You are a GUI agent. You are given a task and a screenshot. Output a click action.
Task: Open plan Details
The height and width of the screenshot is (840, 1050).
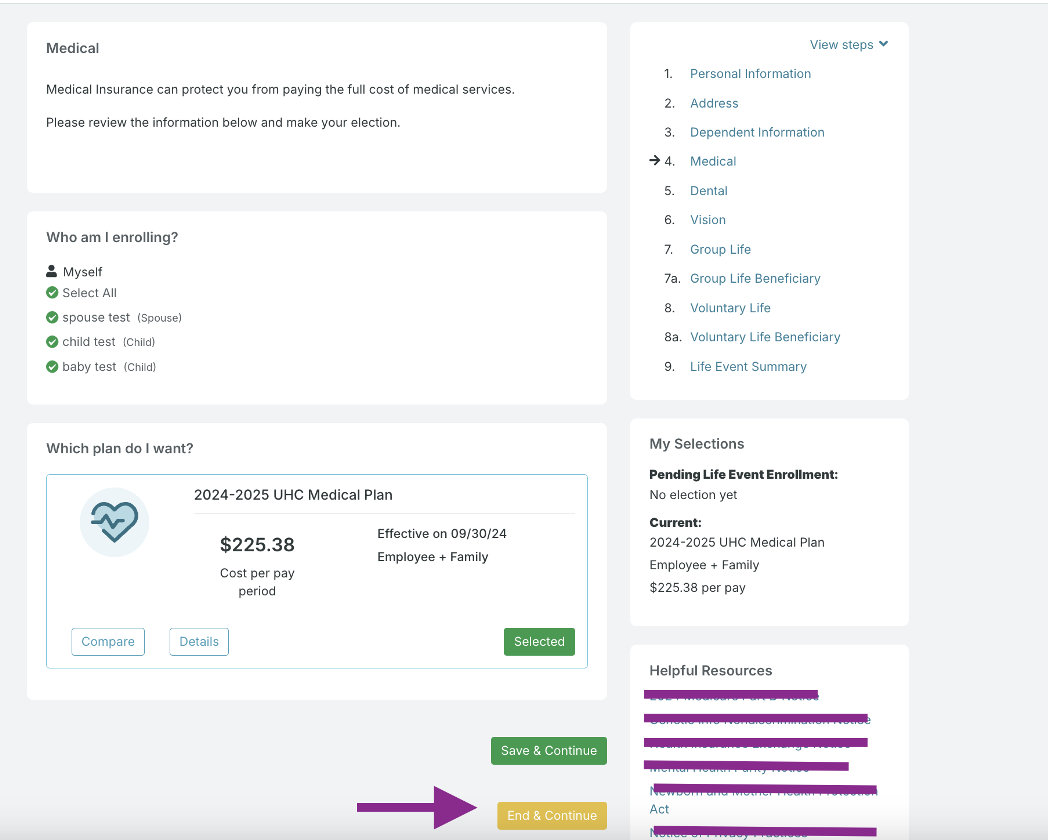coord(199,642)
